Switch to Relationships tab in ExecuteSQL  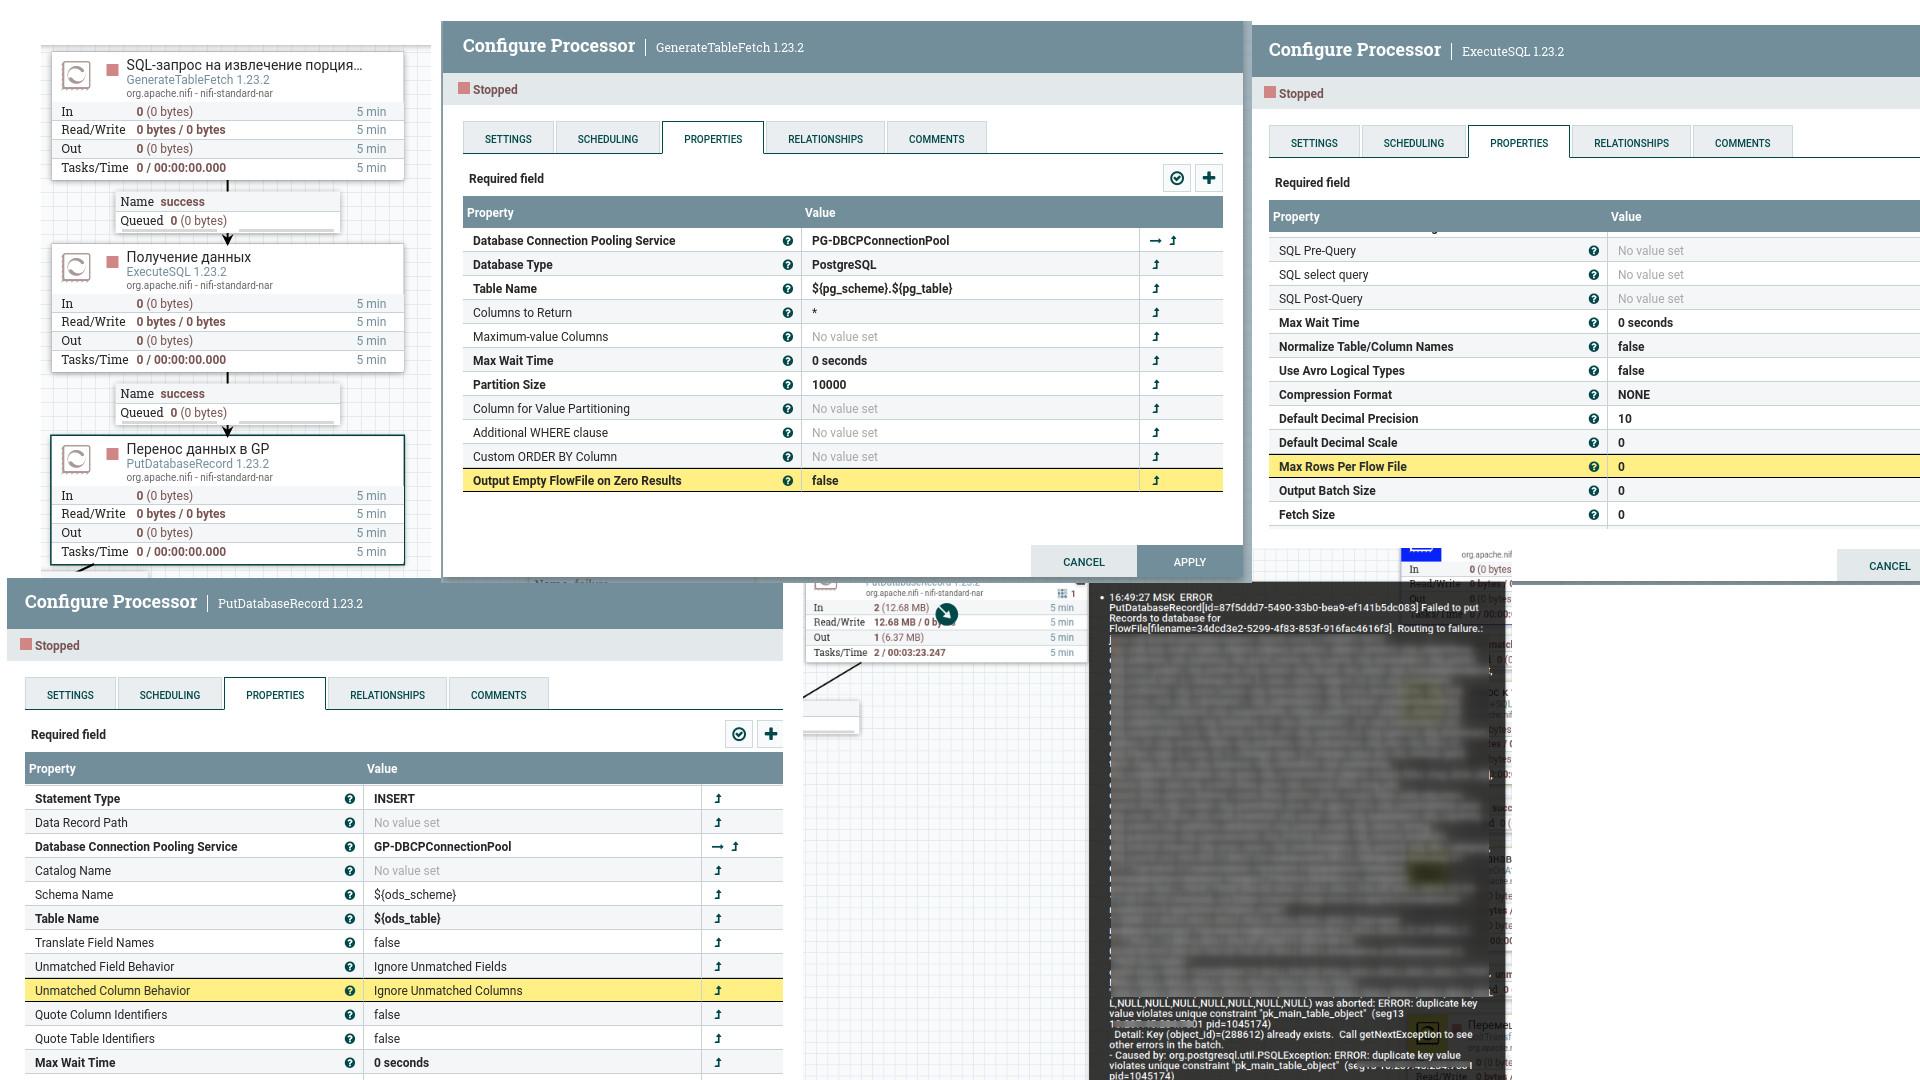click(x=1631, y=143)
